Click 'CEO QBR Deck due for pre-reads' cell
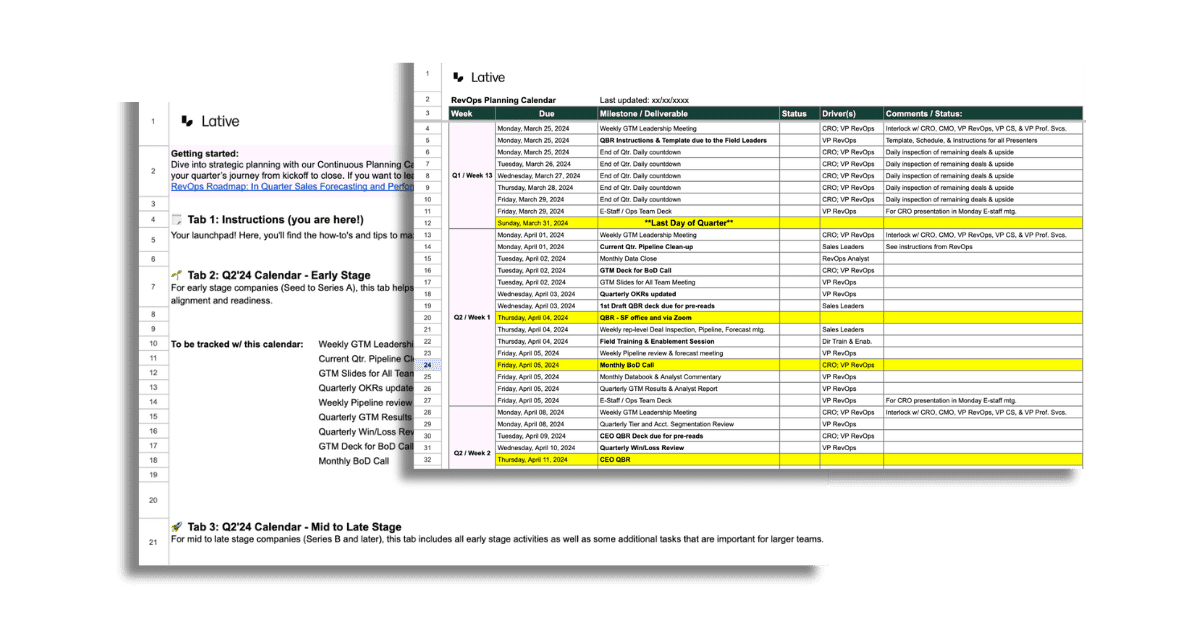Viewport: 1200px width, 627px height. [x=687, y=436]
